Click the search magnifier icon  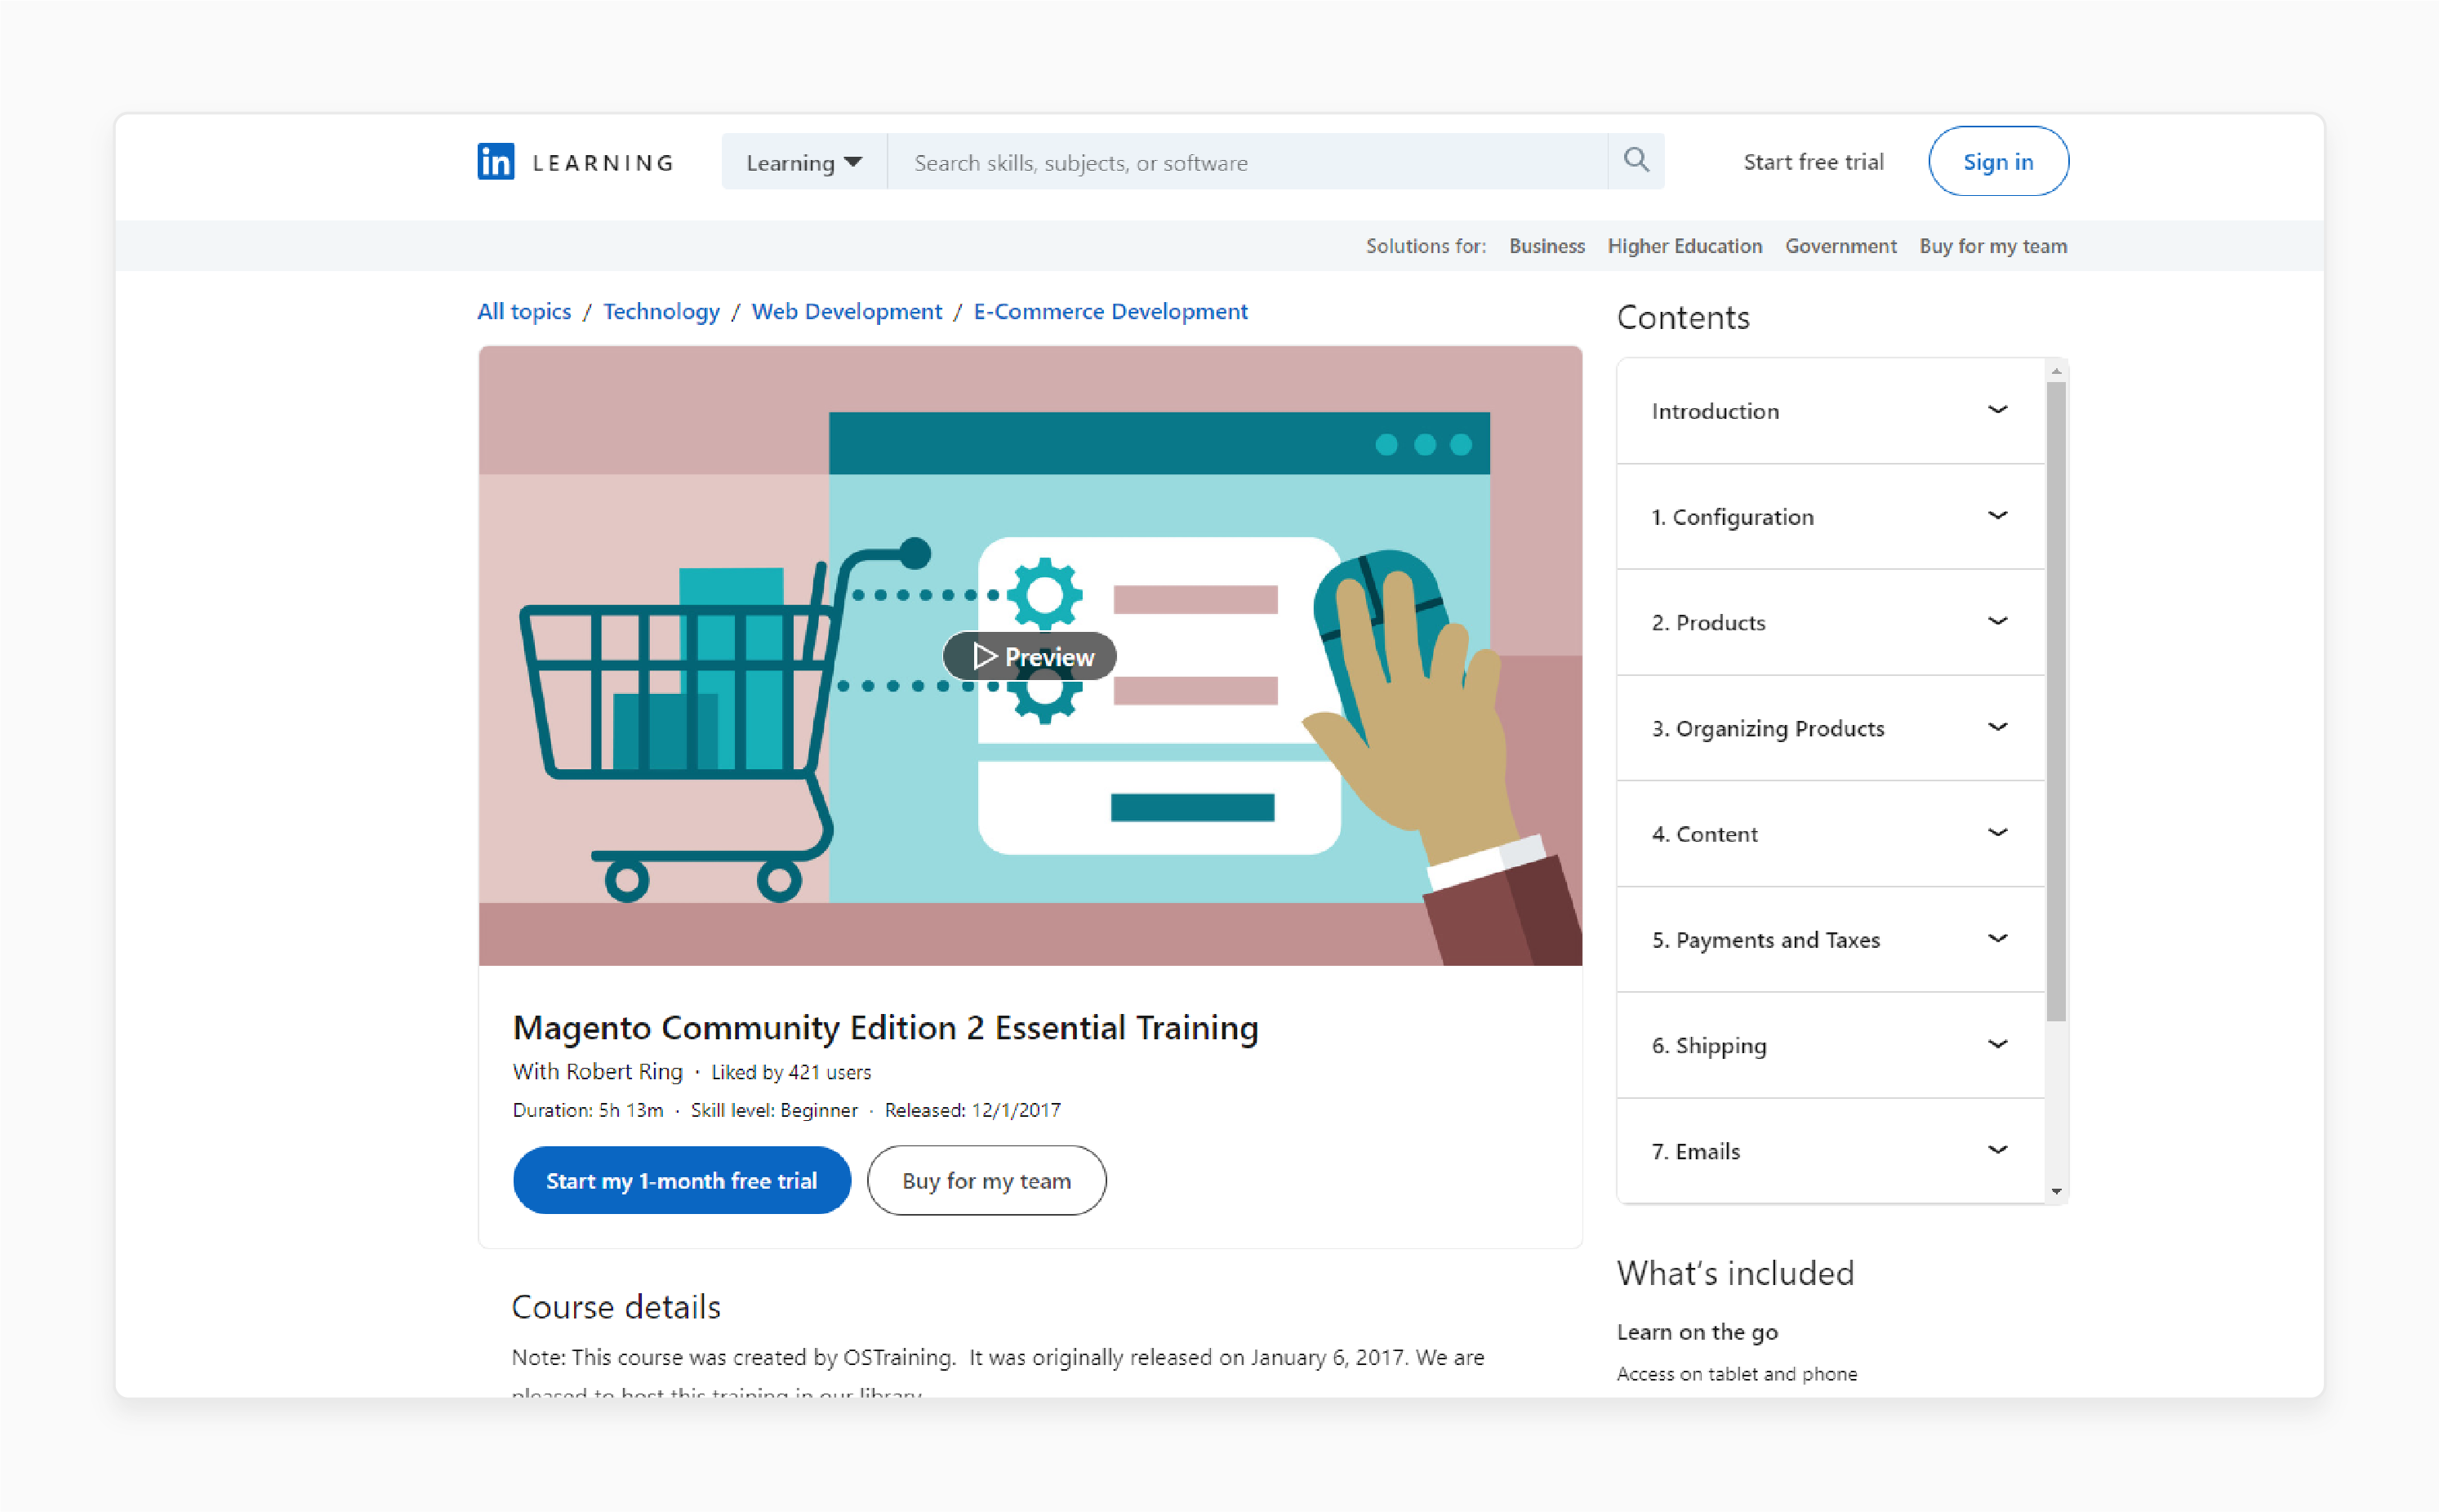tap(1636, 160)
